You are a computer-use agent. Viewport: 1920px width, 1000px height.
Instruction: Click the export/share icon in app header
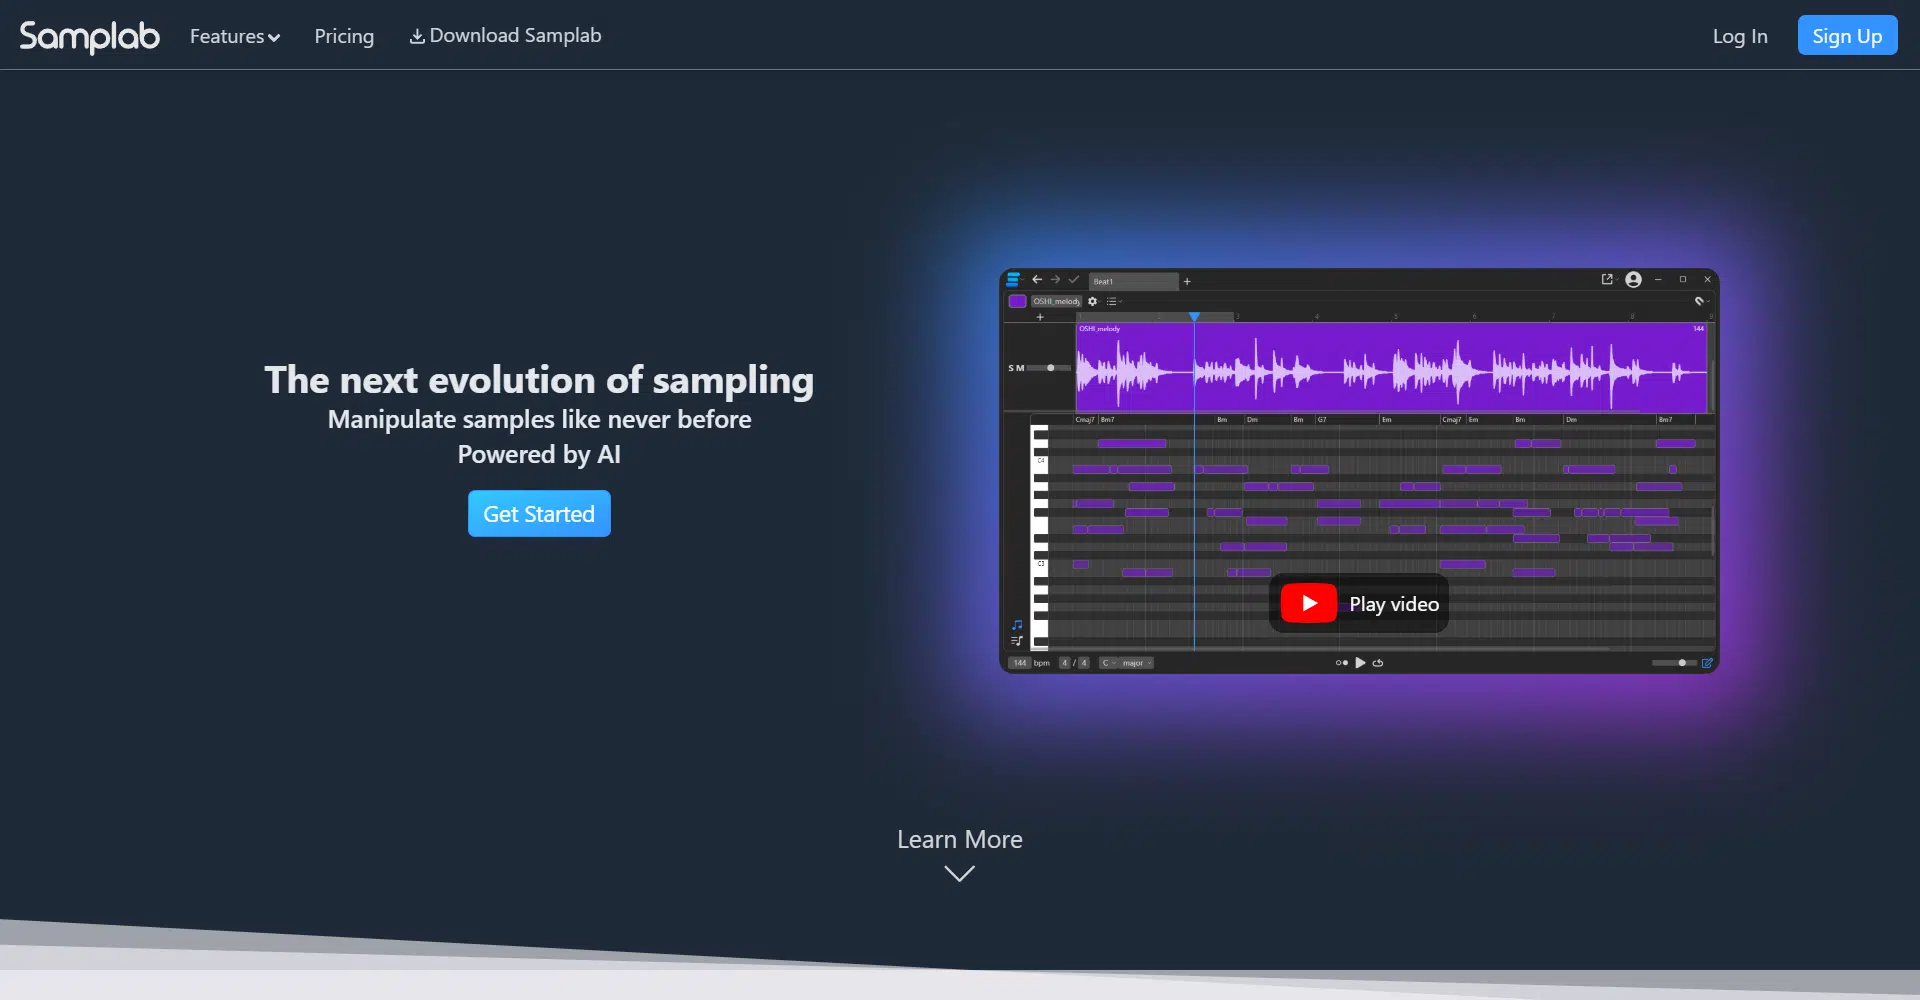point(1607,280)
